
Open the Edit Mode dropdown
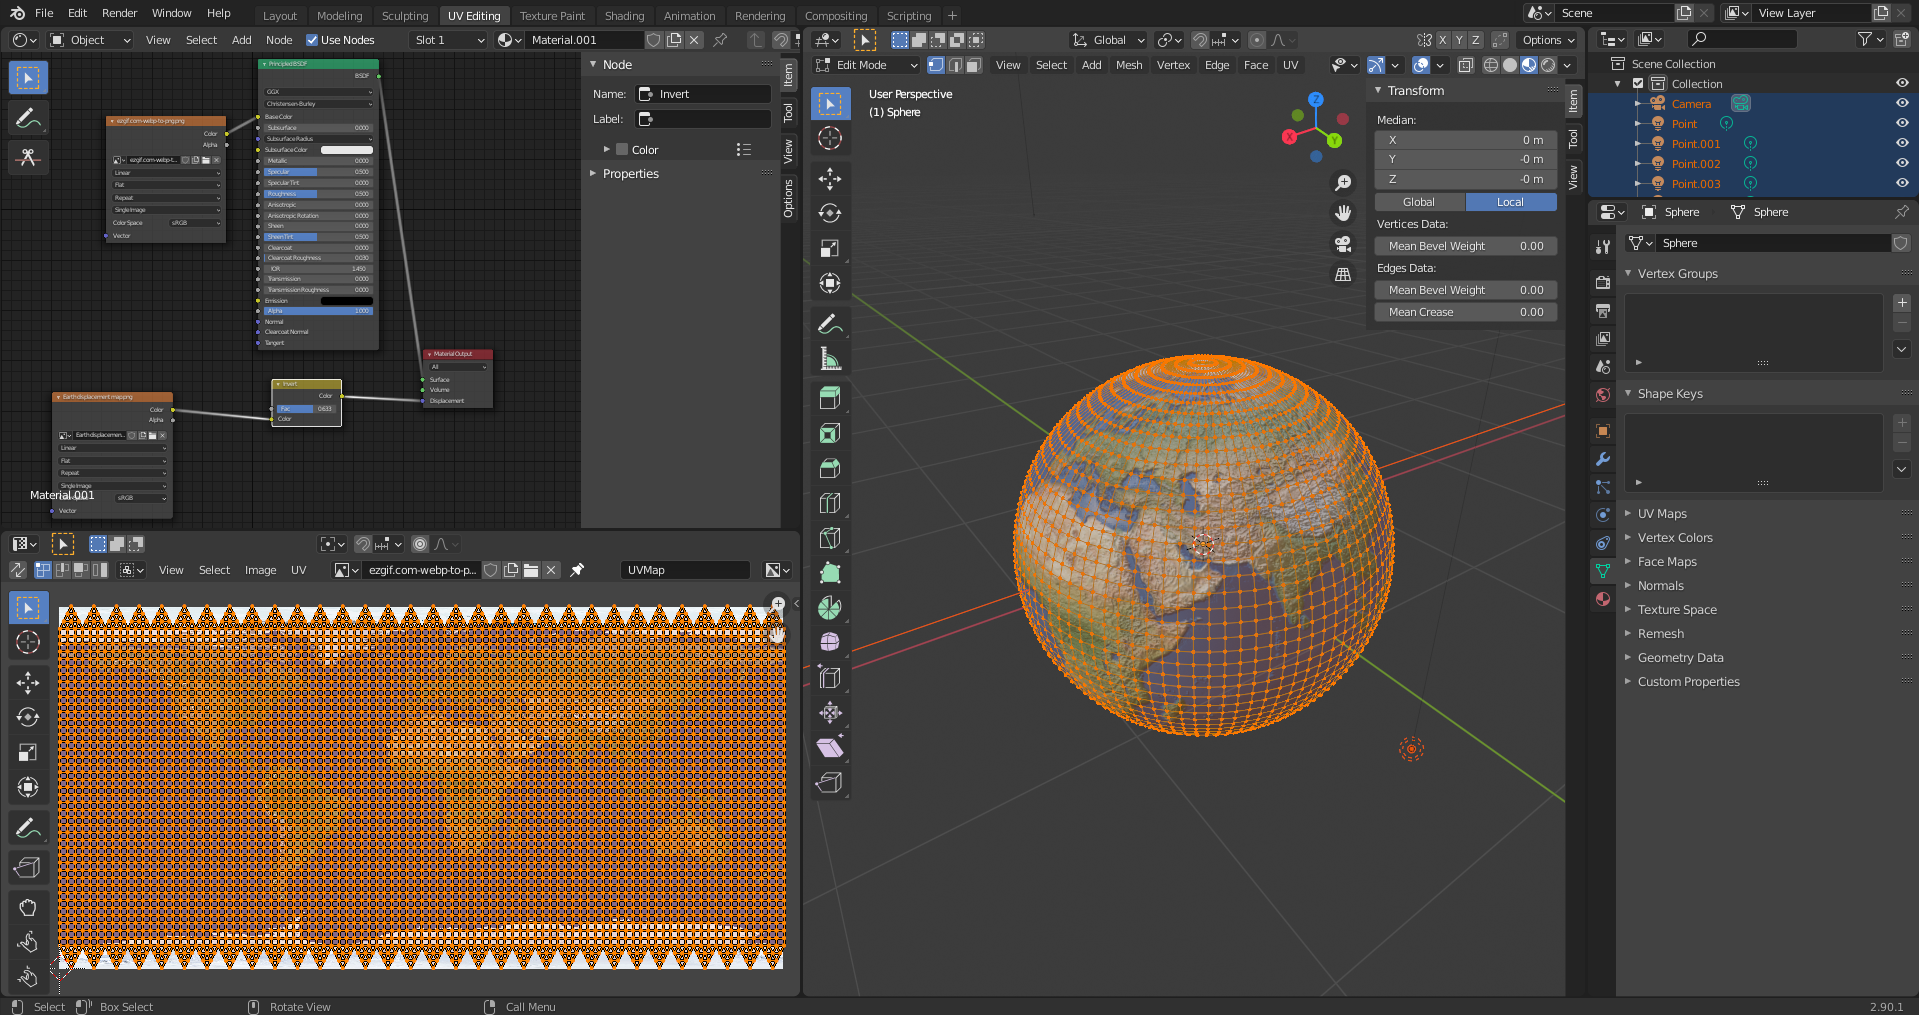click(x=866, y=65)
